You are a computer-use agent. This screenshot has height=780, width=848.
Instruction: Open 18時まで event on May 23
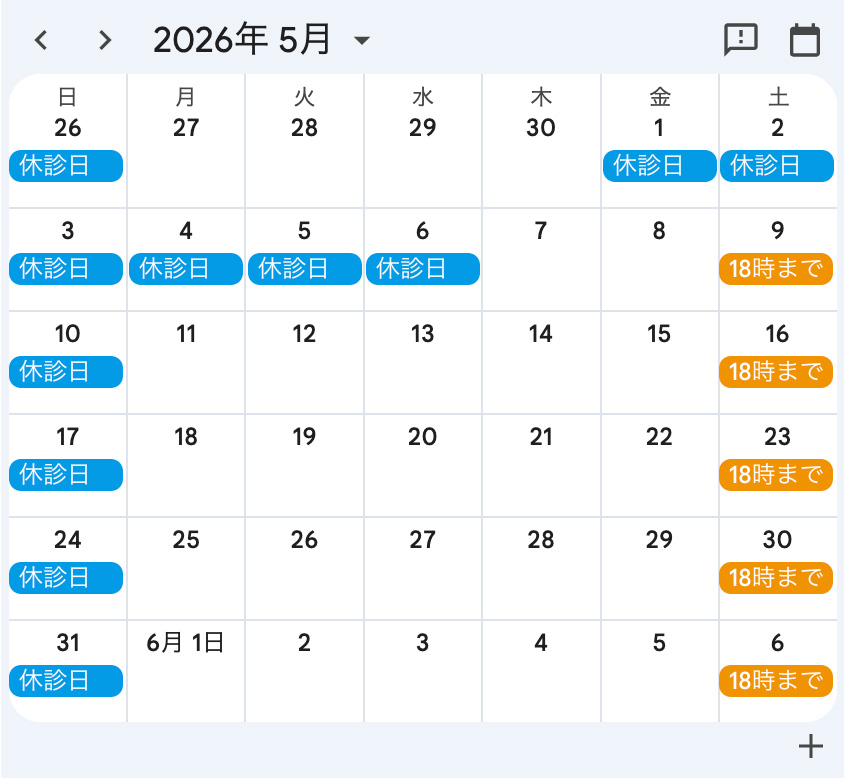776,475
